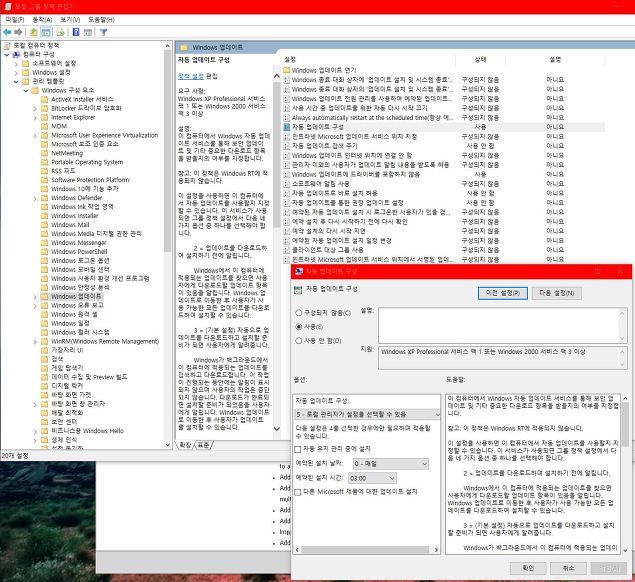Switch to the 표준 tab
635x582 pixels.
[204, 445]
